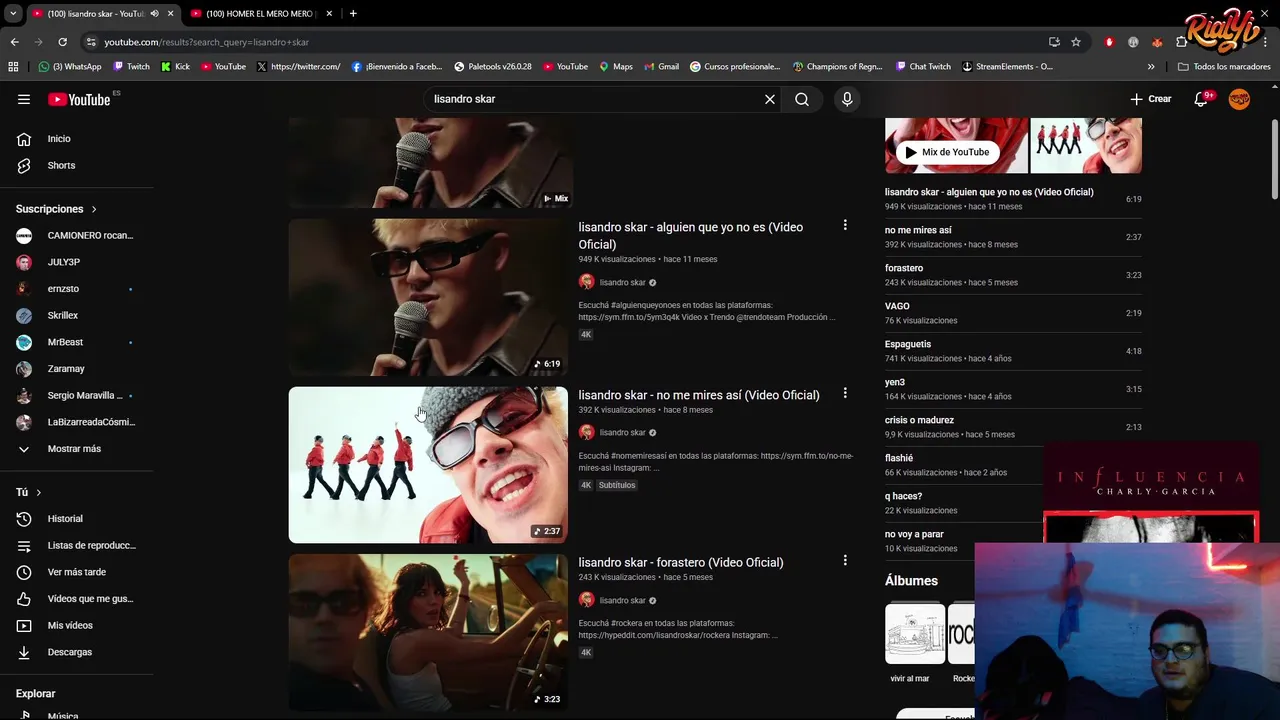This screenshot has height=720, width=1280.
Task: Run the search with the magnifier button
Action: [802, 99]
